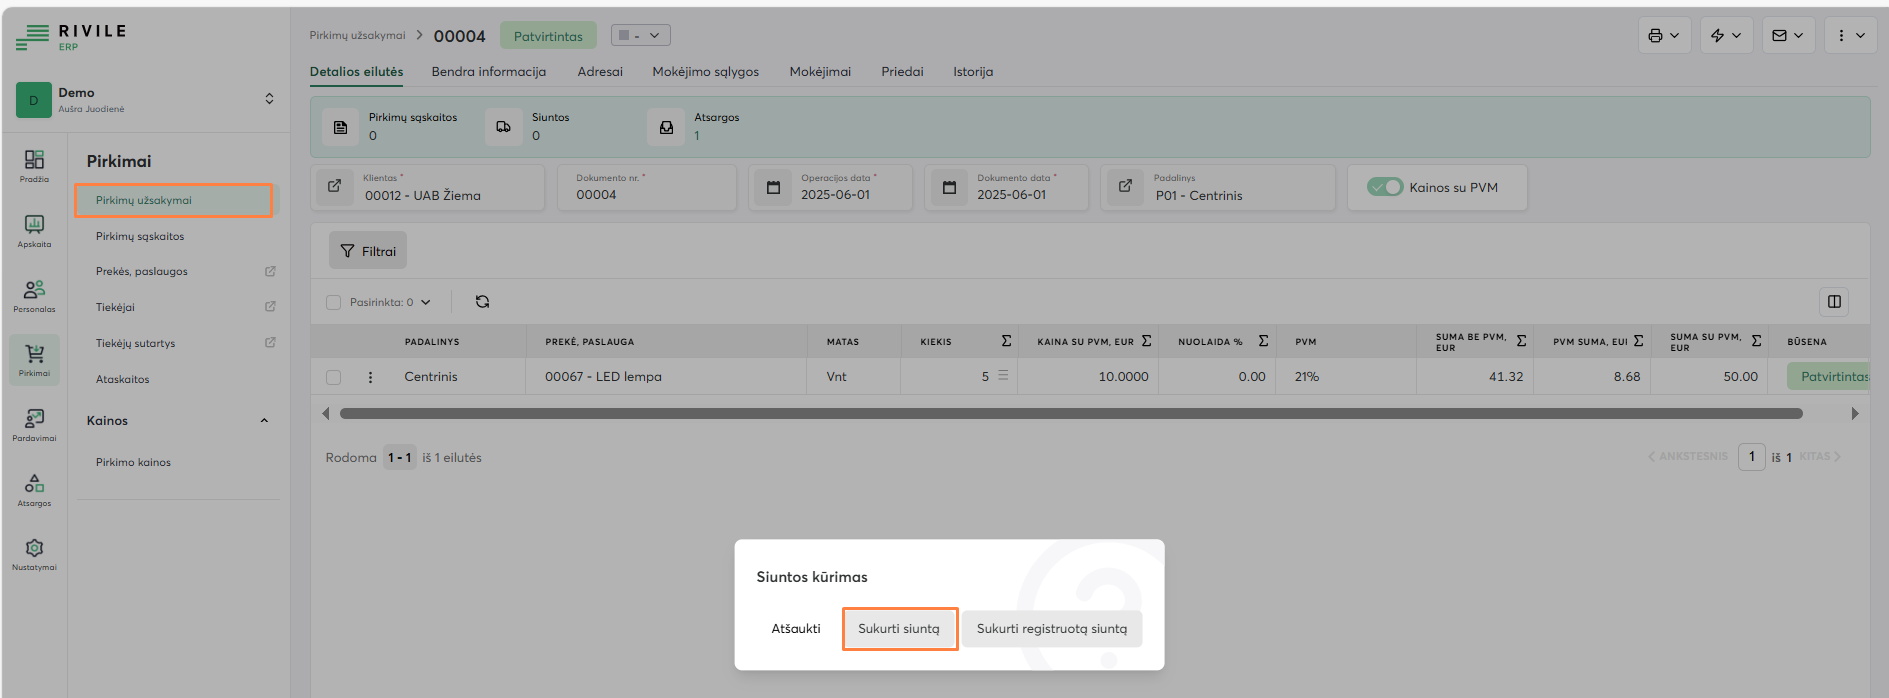Open the Pirkimai cart icon in sidebar

(34, 358)
